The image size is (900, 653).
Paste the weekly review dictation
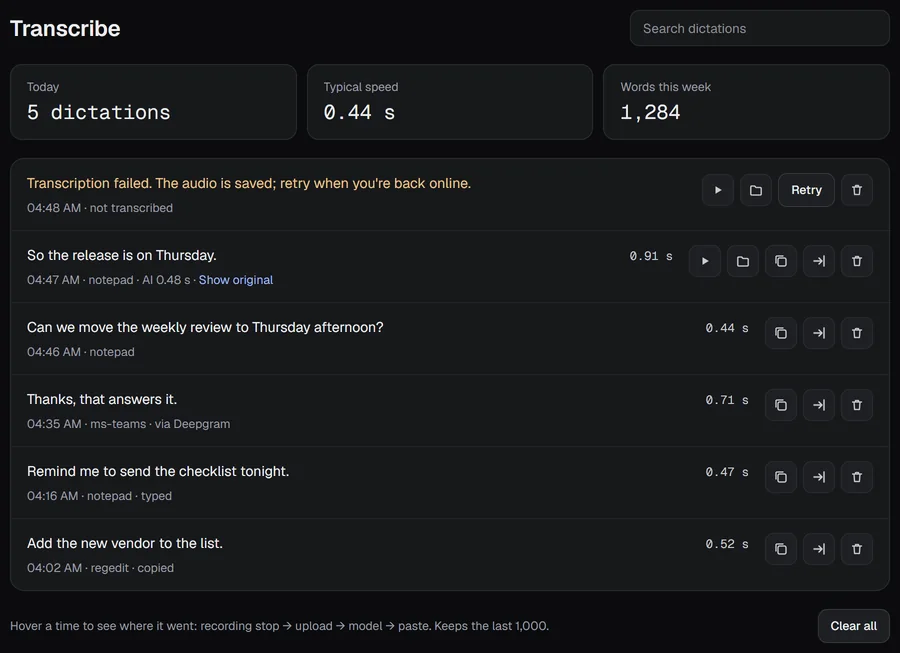[x=819, y=333]
